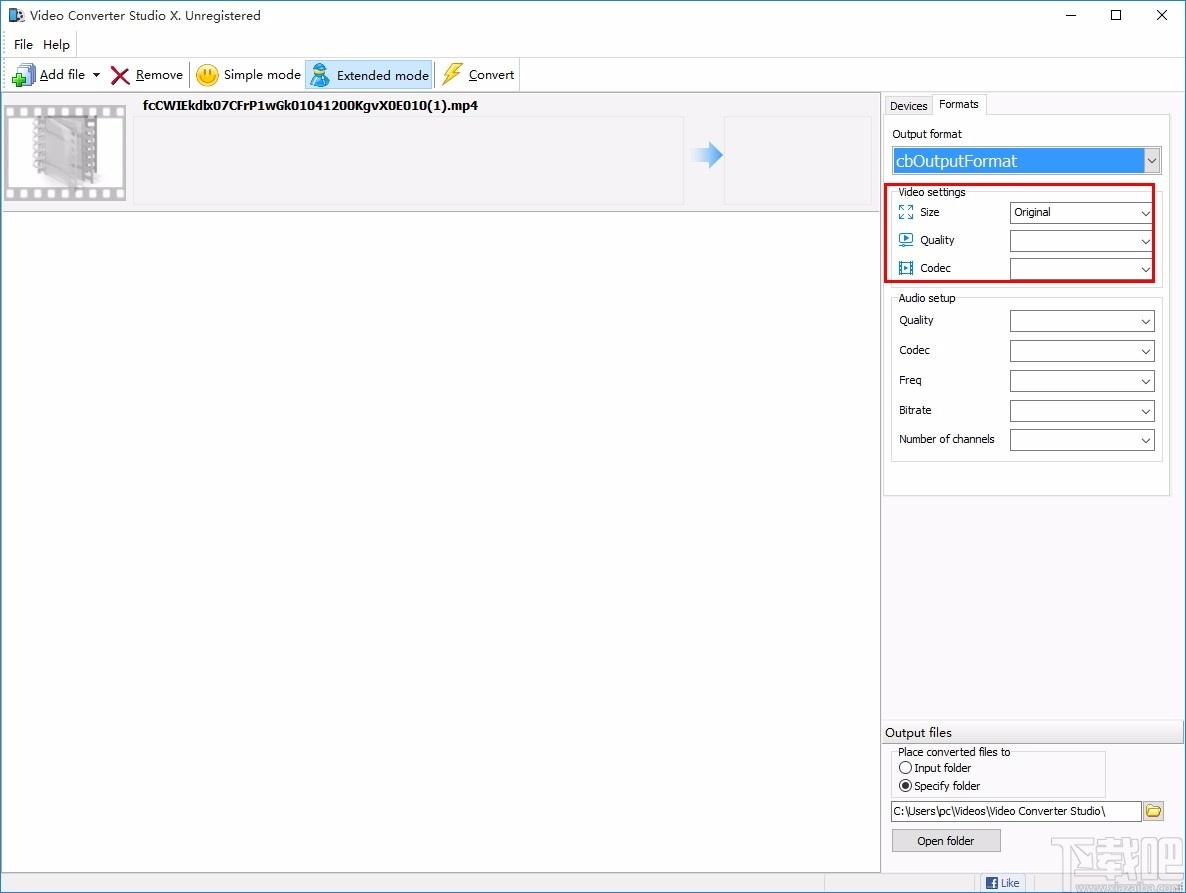
Task: Select the Specify folder radio button
Action: pyautogui.click(x=905, y=786)
